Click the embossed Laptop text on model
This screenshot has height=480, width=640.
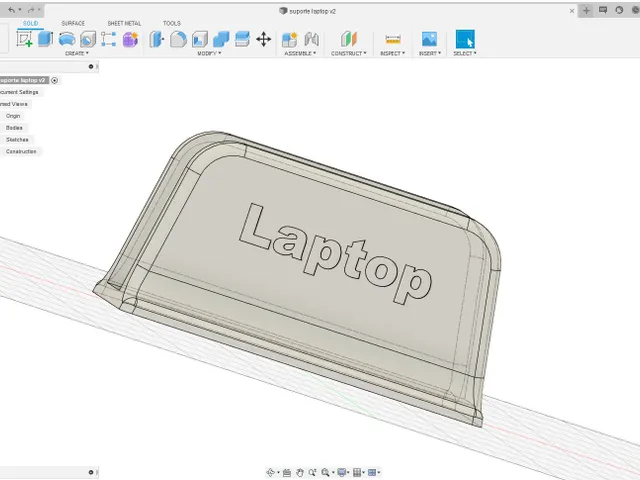click(335, 253)
